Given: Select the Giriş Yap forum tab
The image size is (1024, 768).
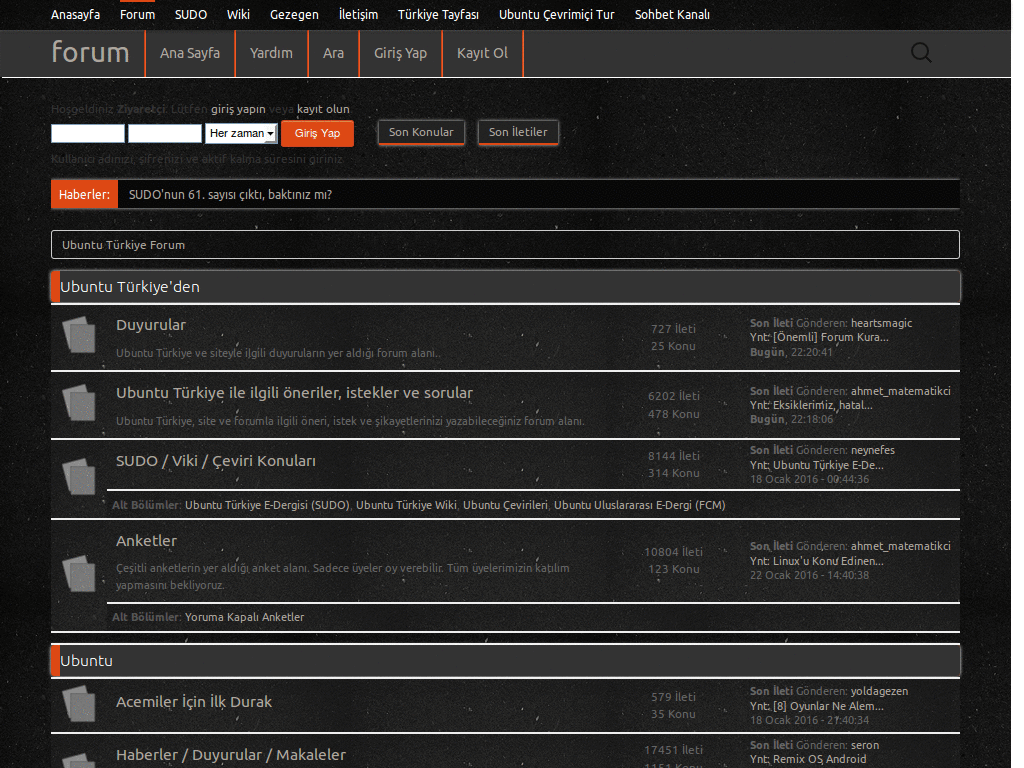Looking at the screenshot, I should pos(400,54).
